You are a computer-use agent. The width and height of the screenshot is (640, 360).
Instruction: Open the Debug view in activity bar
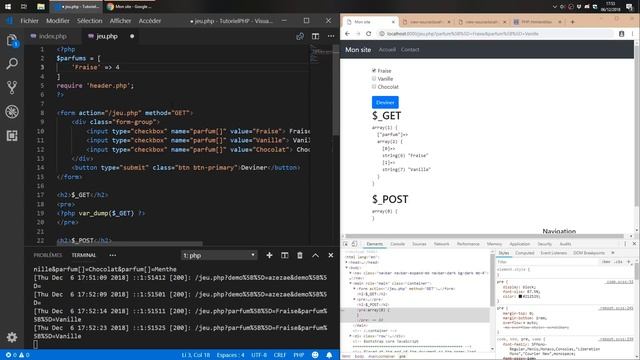tap(12, 111)
